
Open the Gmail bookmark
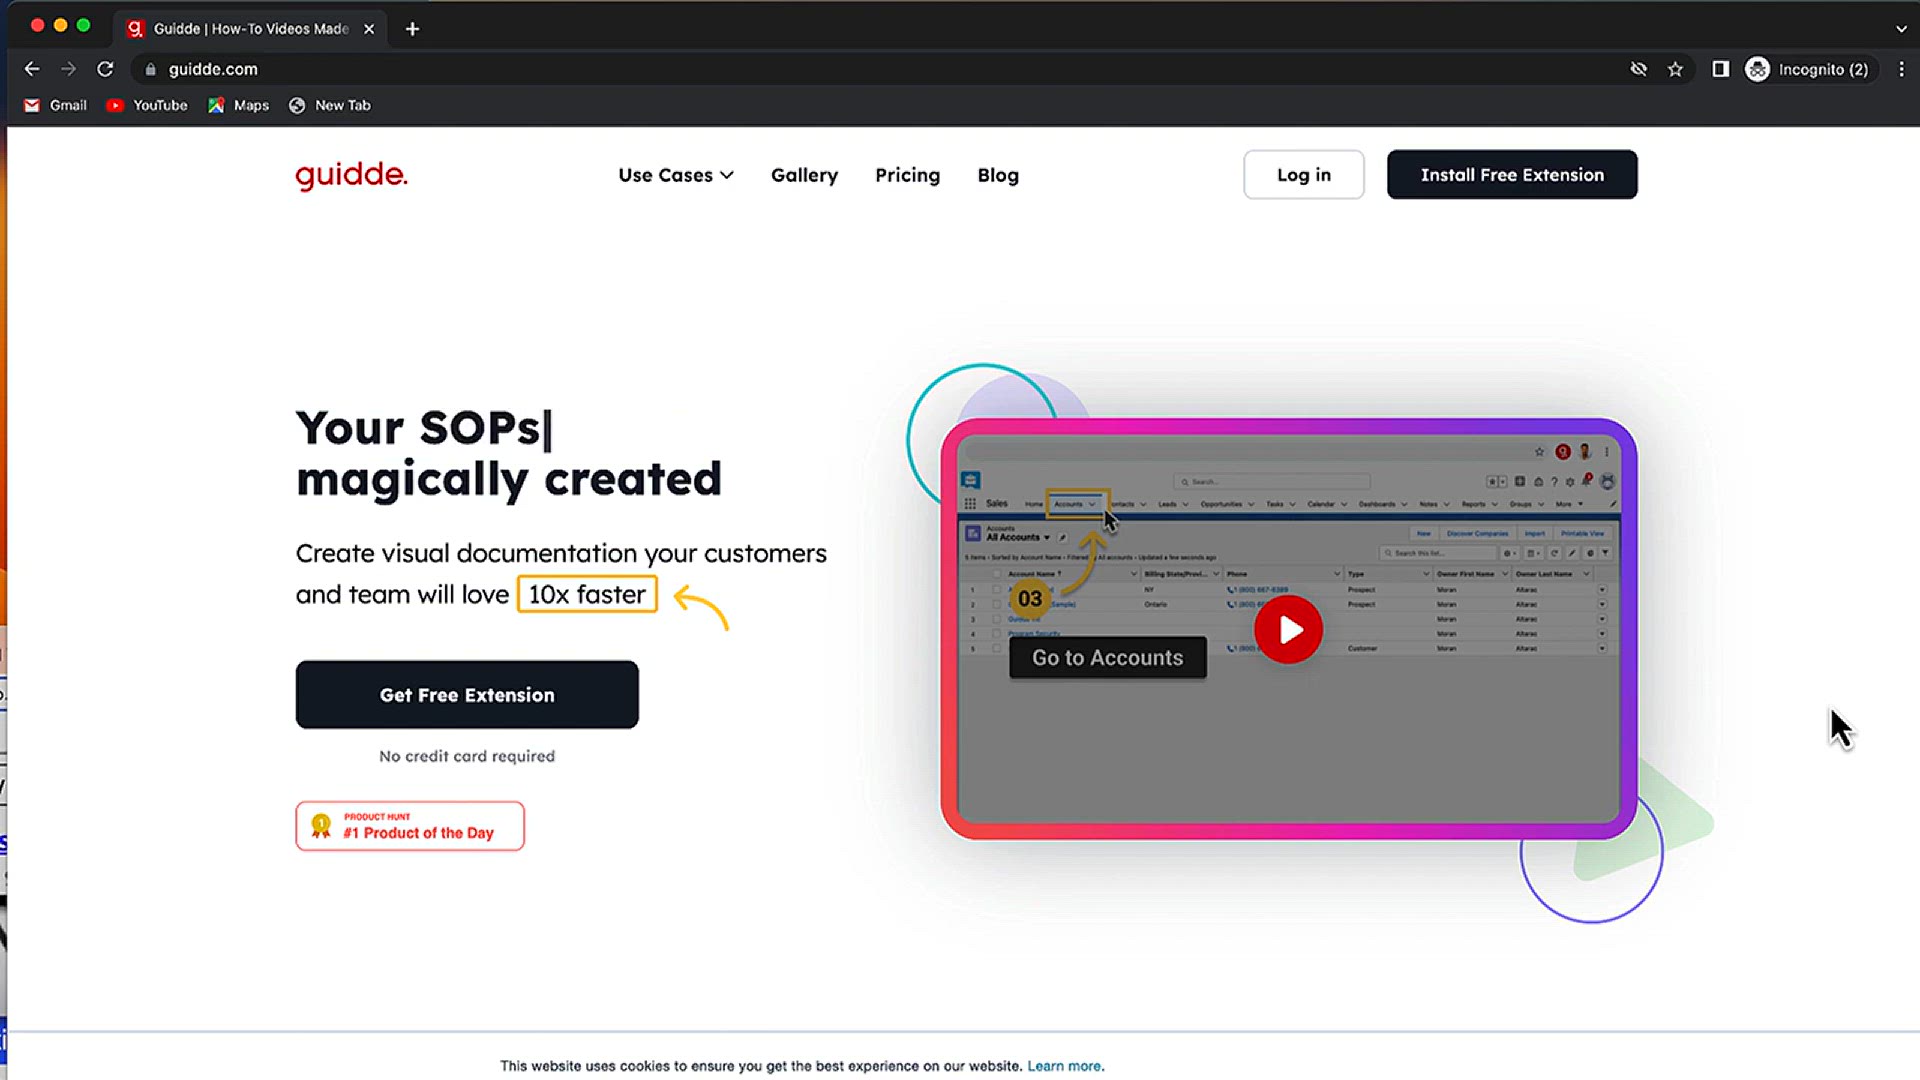point(56,105)
